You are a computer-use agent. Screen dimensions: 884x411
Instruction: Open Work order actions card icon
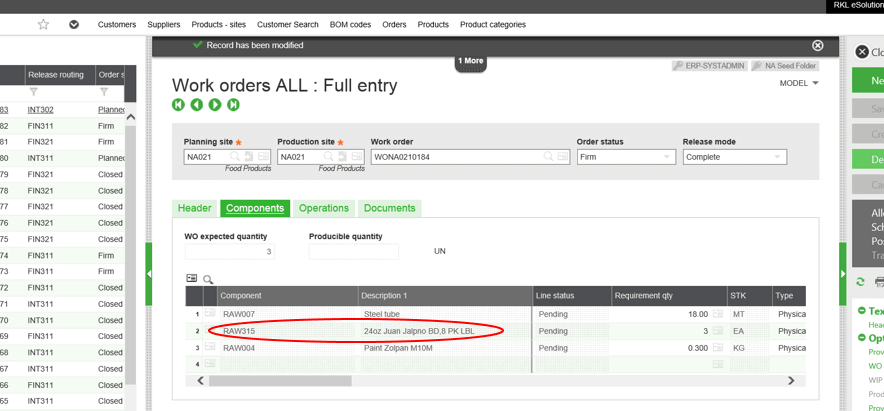coord(563,157)
